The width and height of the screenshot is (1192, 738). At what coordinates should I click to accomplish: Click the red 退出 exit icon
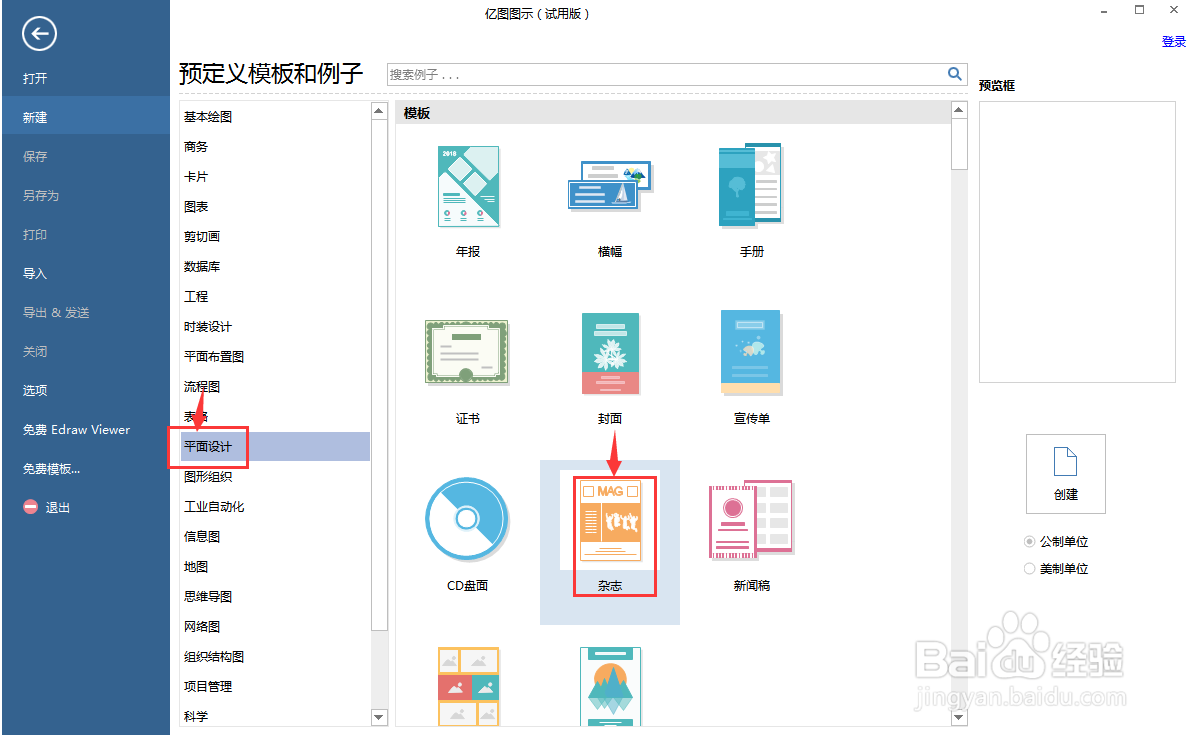[30, 506]
